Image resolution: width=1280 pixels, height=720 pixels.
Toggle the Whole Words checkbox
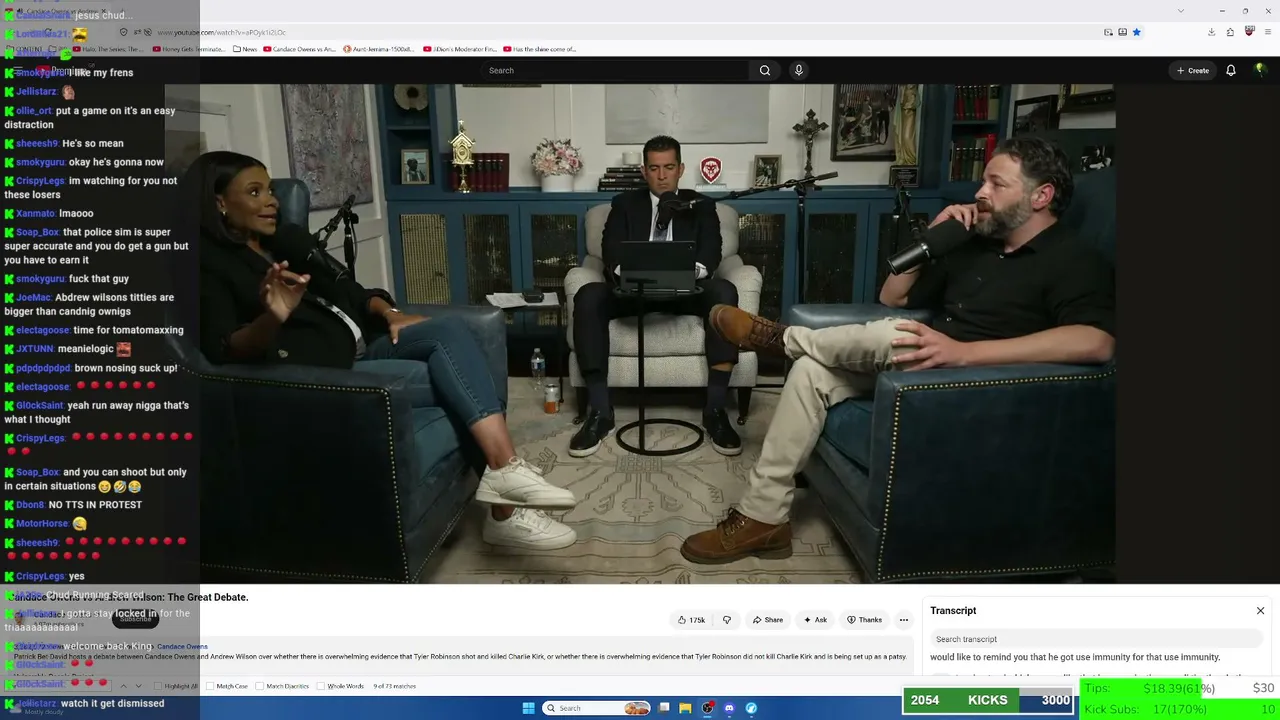(x=321, y=686)
